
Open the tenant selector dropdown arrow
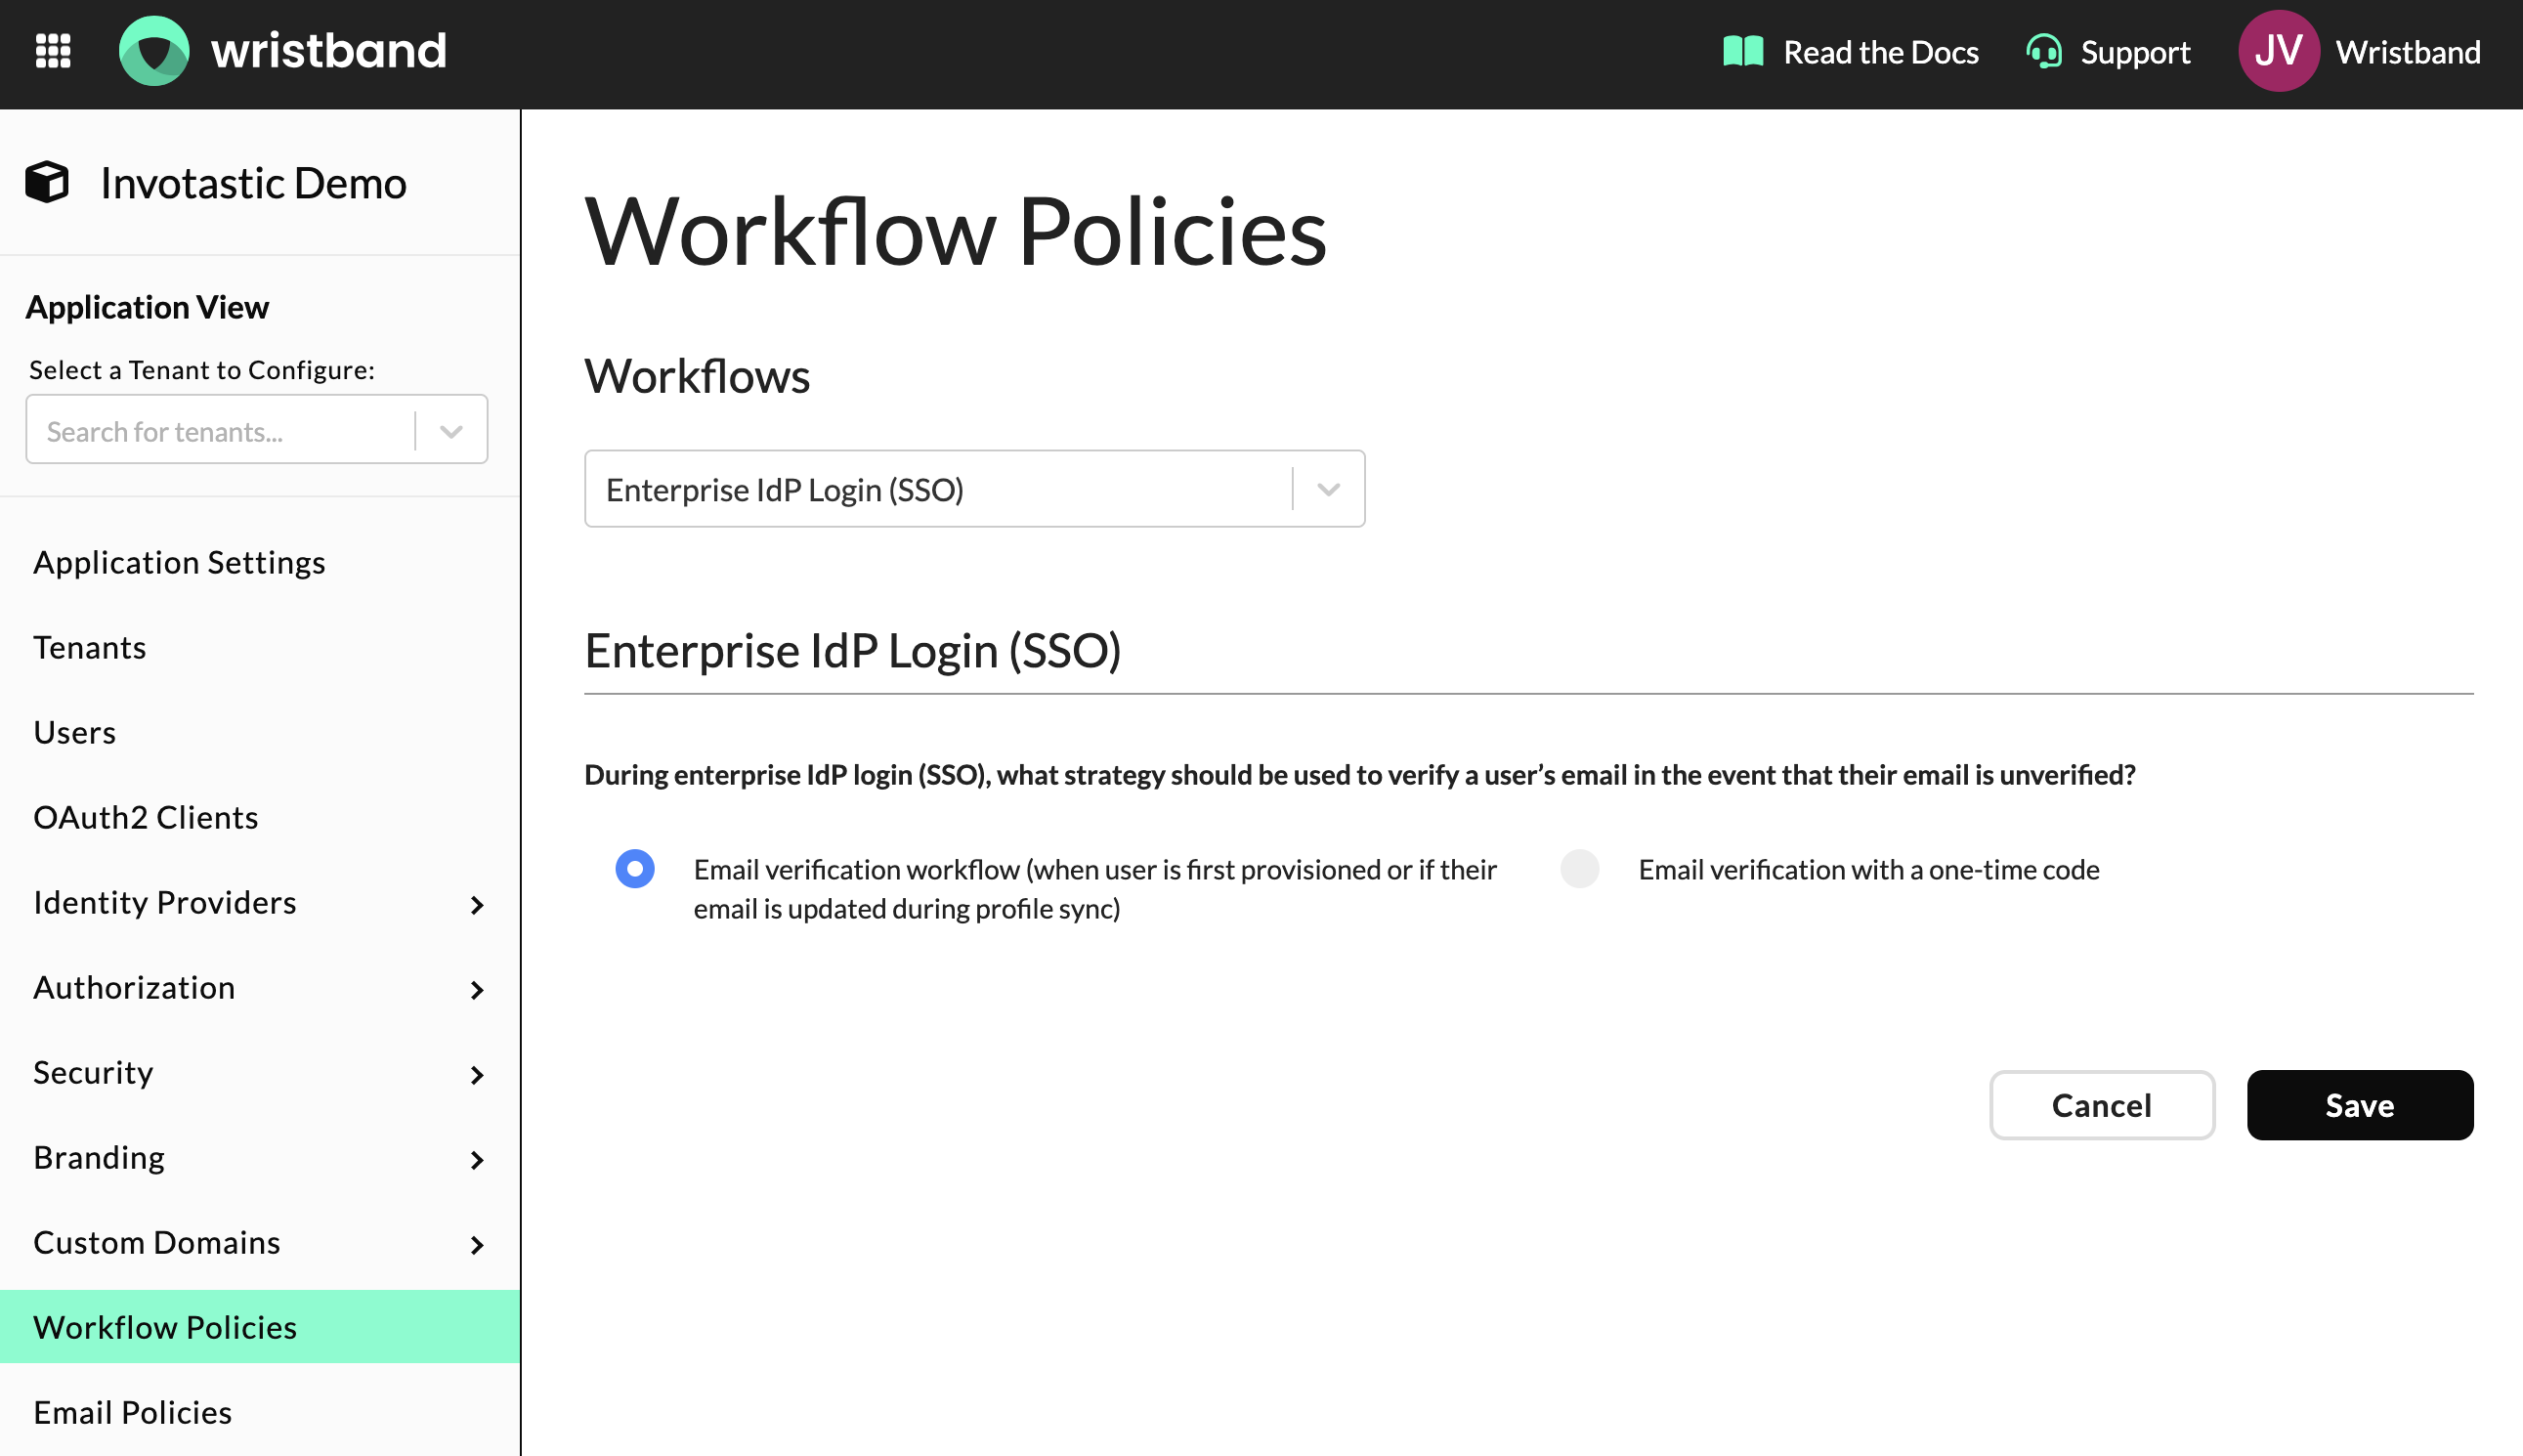451,431
